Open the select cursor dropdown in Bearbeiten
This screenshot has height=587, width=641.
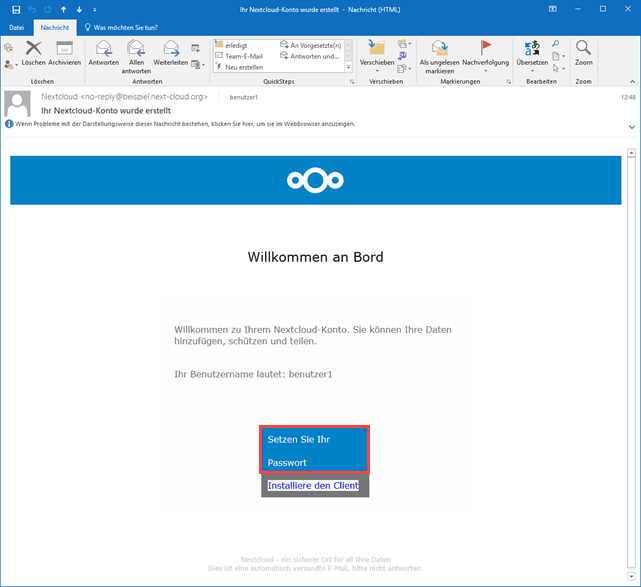coord(558,68)
